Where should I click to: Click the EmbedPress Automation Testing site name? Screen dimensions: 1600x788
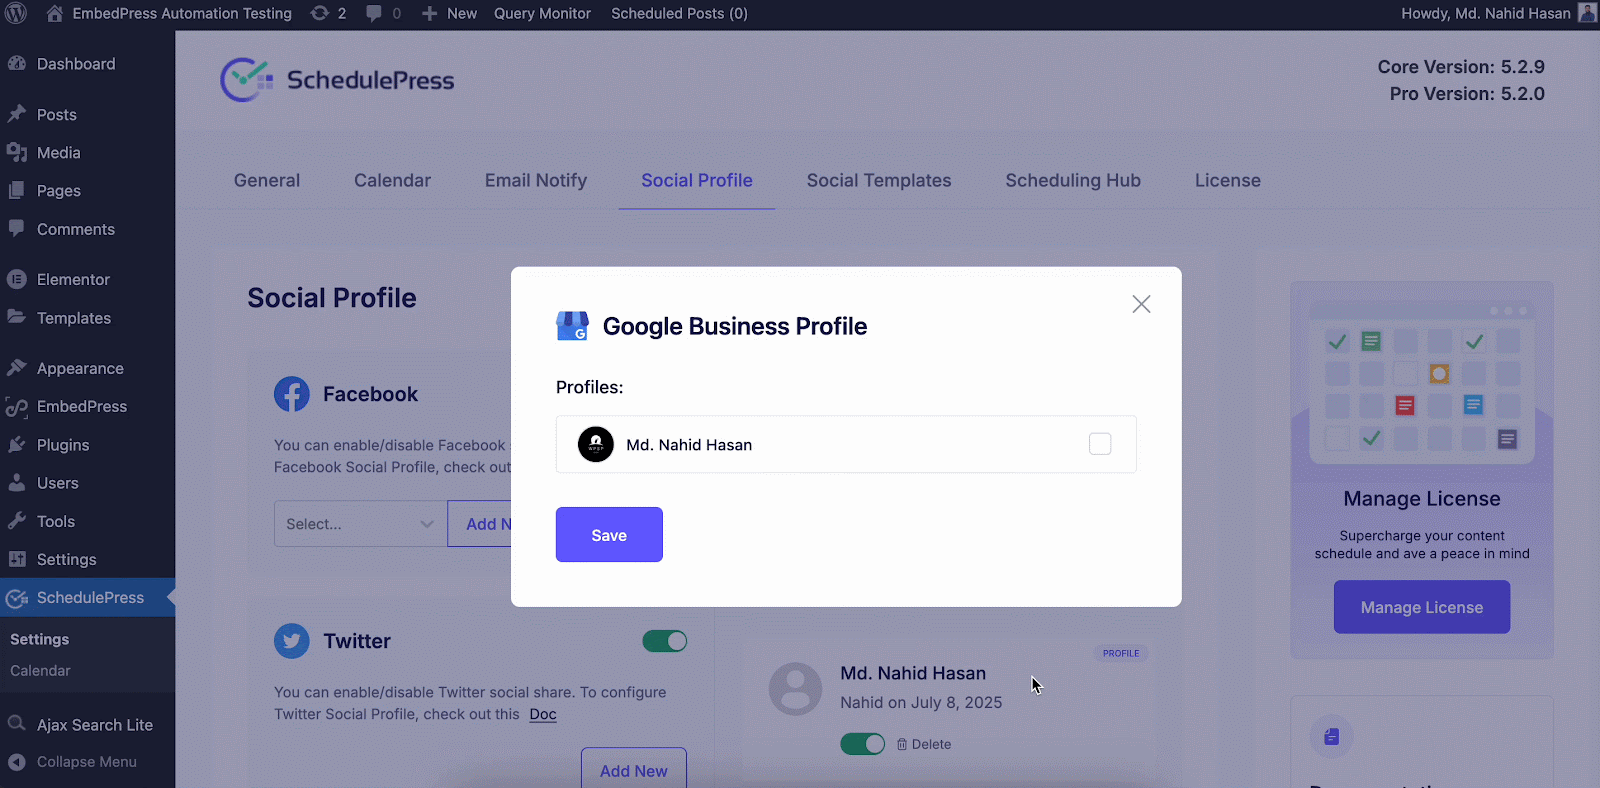point(182,13)
